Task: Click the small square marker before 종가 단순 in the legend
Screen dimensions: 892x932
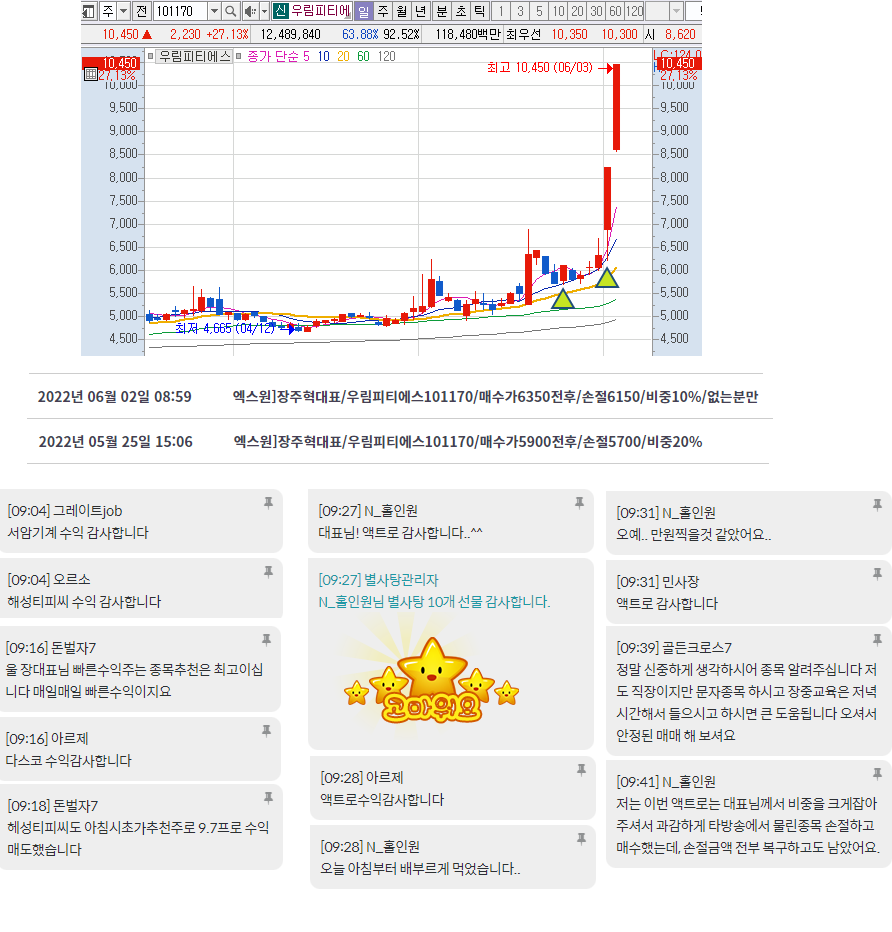Action: click(x=238, y=56)
